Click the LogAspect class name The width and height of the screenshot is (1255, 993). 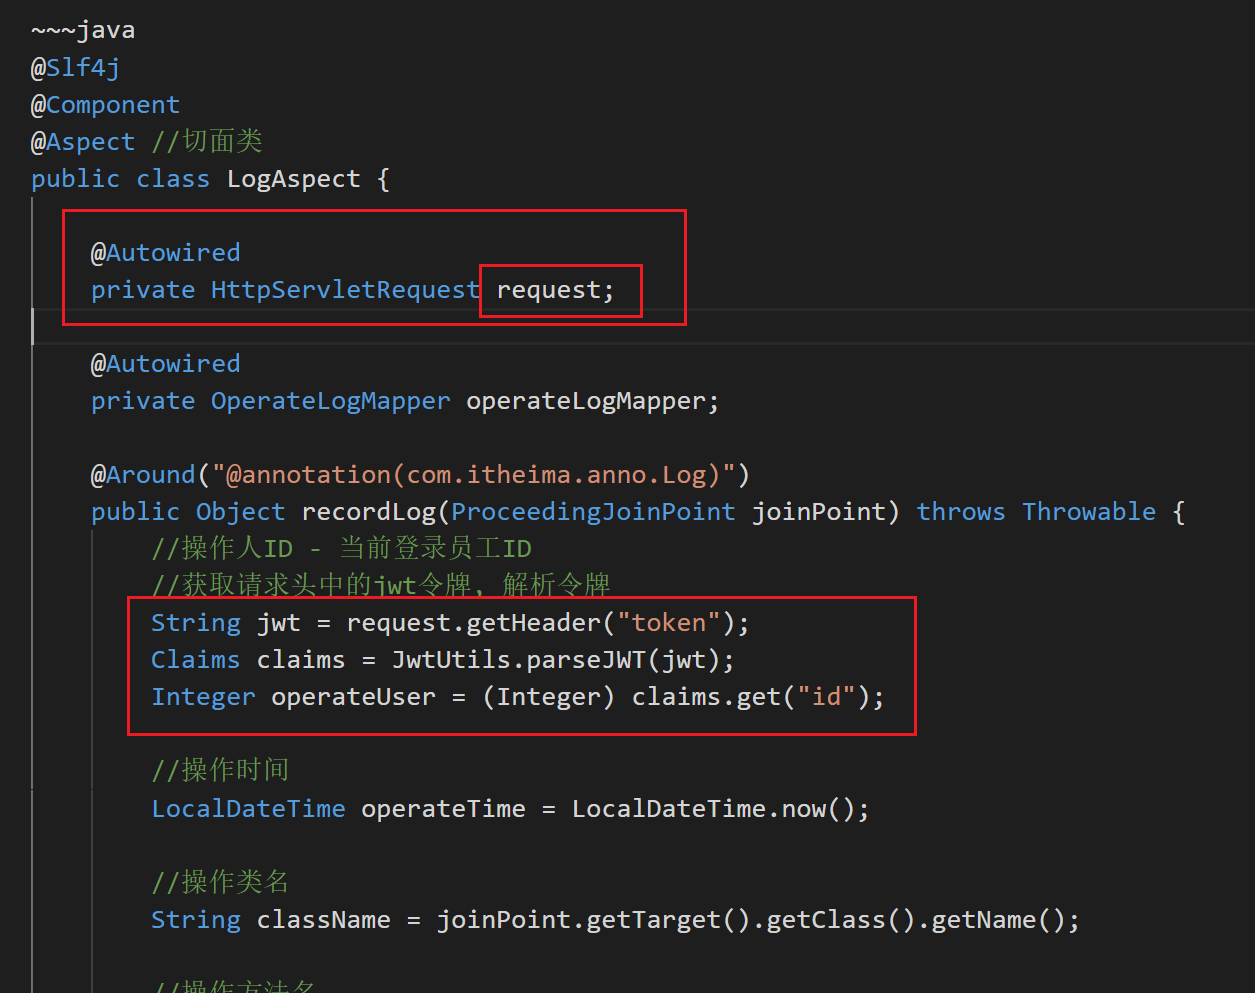coord(293,178)
